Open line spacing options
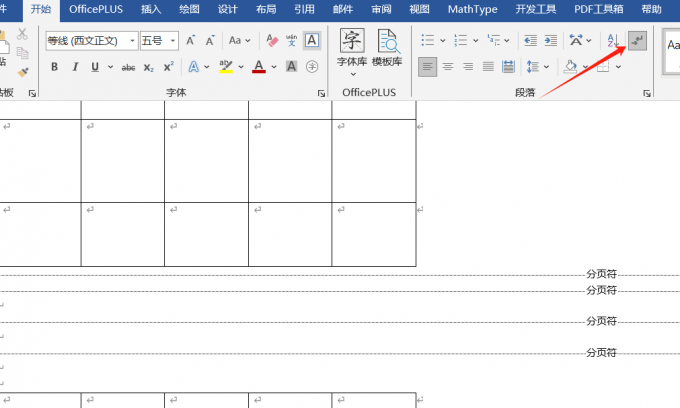Screen dimensions: 680x408 [533, 67]
